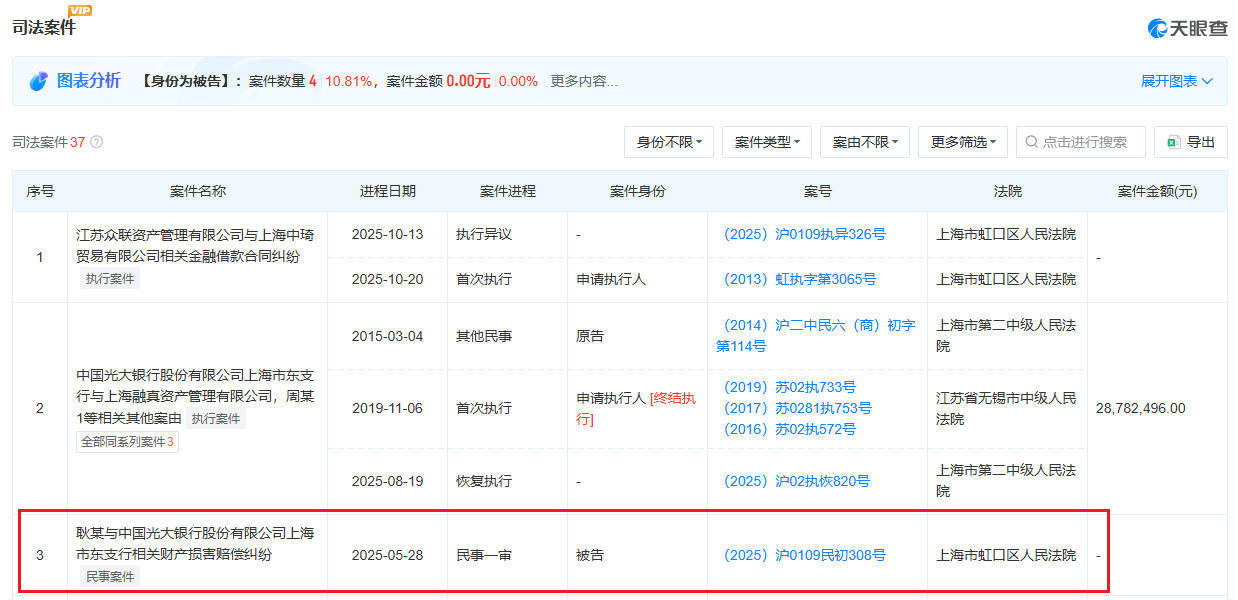Click the 导出 export button

(x=1190, y=142)
